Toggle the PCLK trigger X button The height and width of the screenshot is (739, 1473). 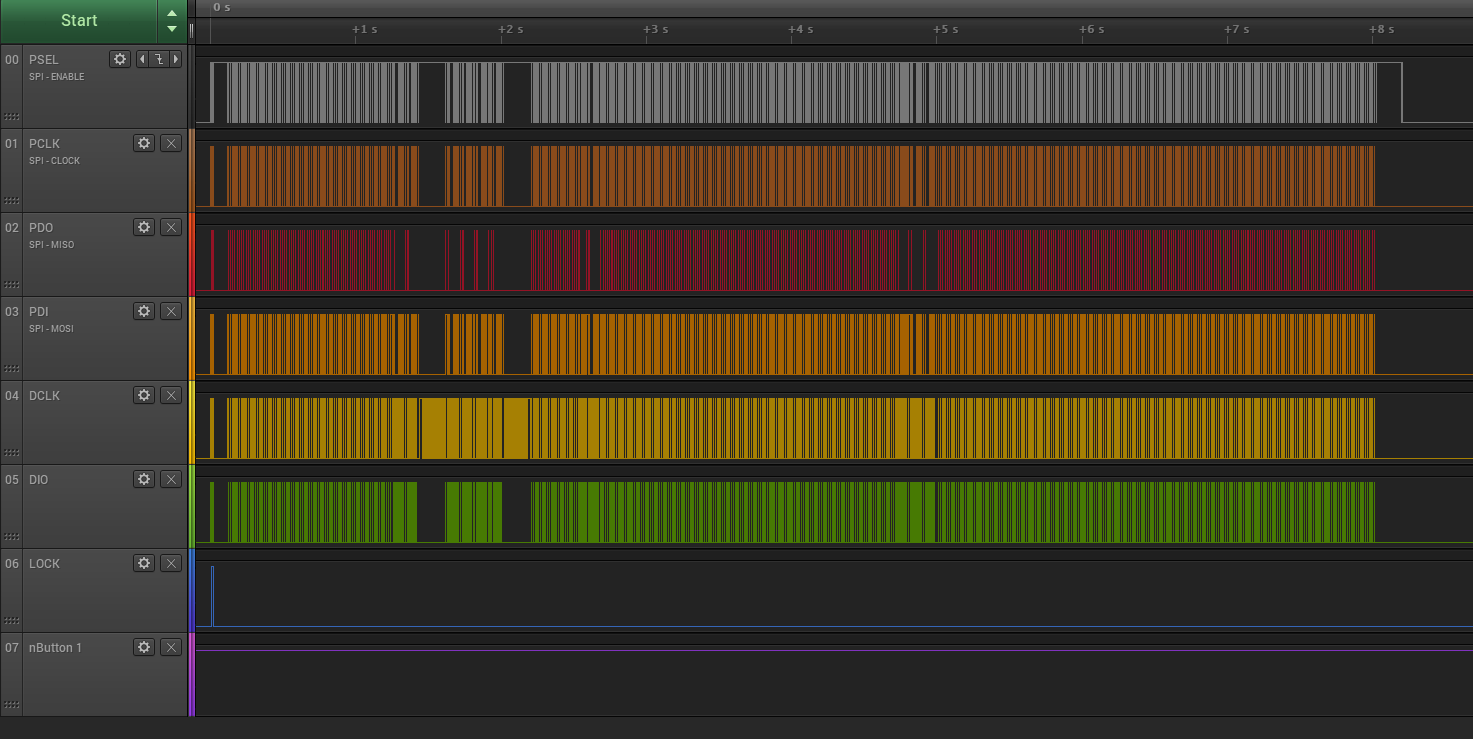[171, 143]
